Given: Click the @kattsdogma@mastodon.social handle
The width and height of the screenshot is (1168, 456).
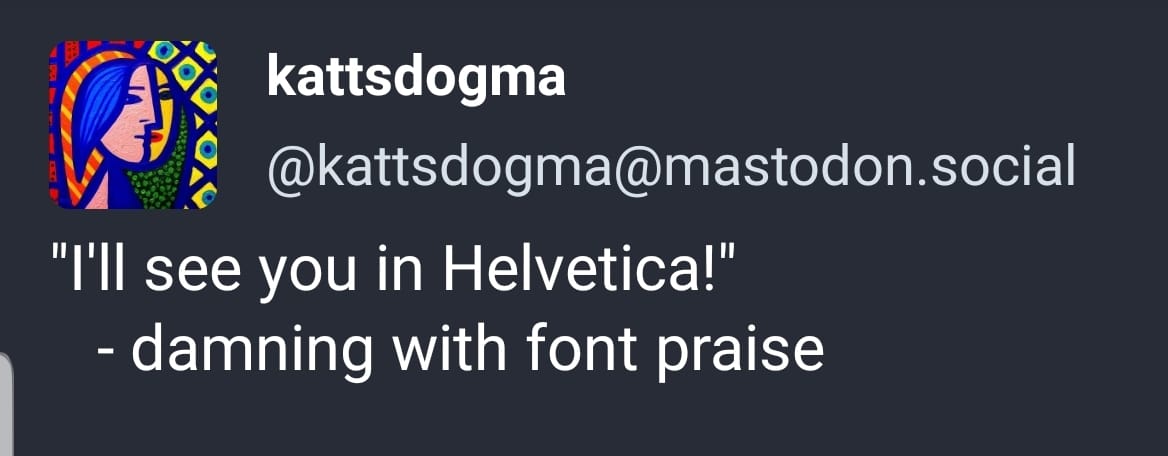Looking at the screenshot, I should pyautogui.click(x=670, y=167).
